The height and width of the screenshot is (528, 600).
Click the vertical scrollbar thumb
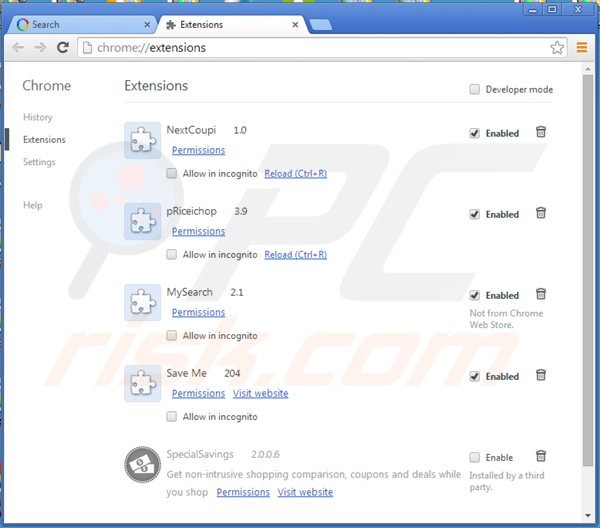tap(588, 270)
